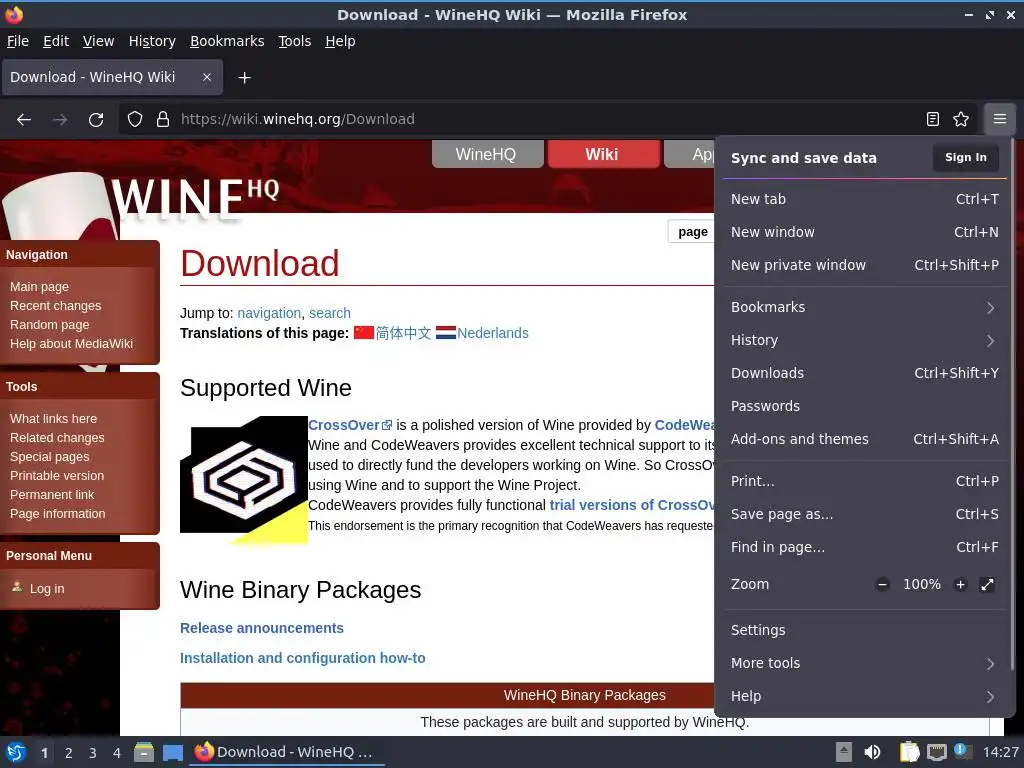Click the Firefox taskbar window button
Screen dimensions: 1024x768
click(x=287, y=752)
